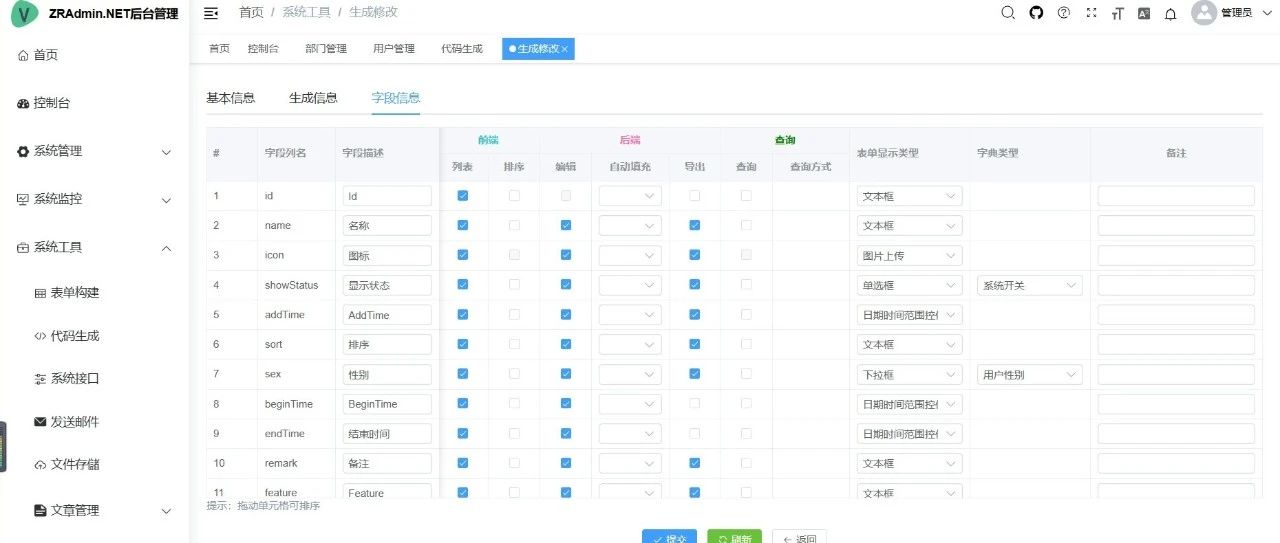The height and width of the screenshot is (543, 1280).
Task: Toggle 列表 checkbox for the sort row
Action: [462, 344]
